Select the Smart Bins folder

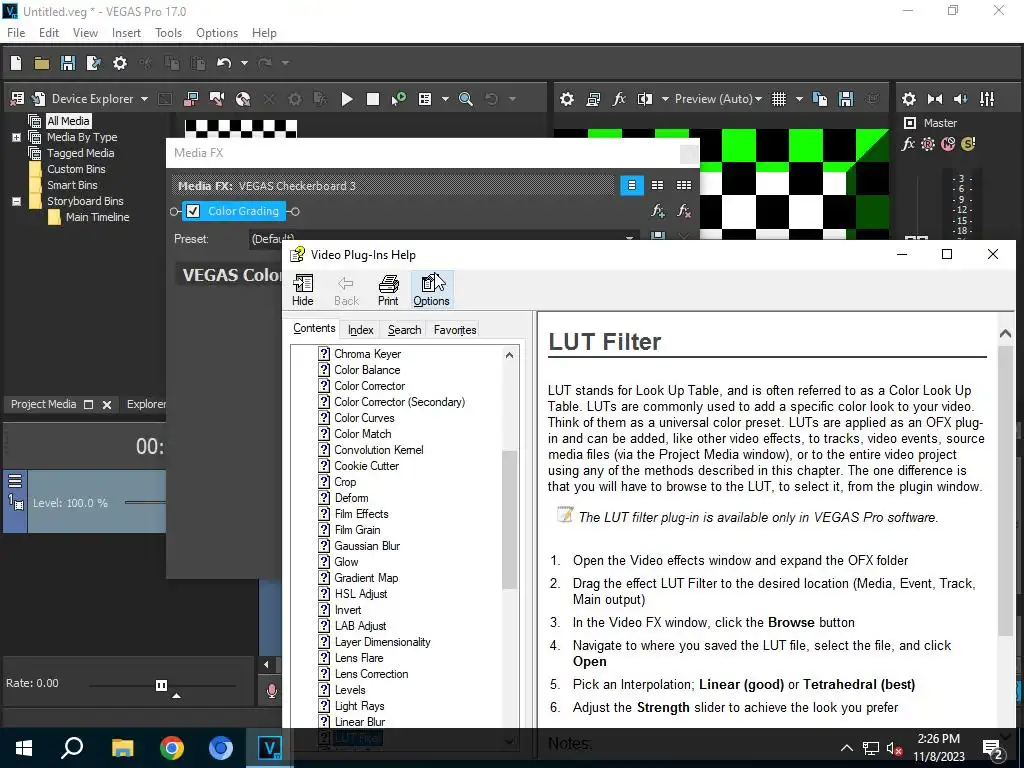pos(72,185)
